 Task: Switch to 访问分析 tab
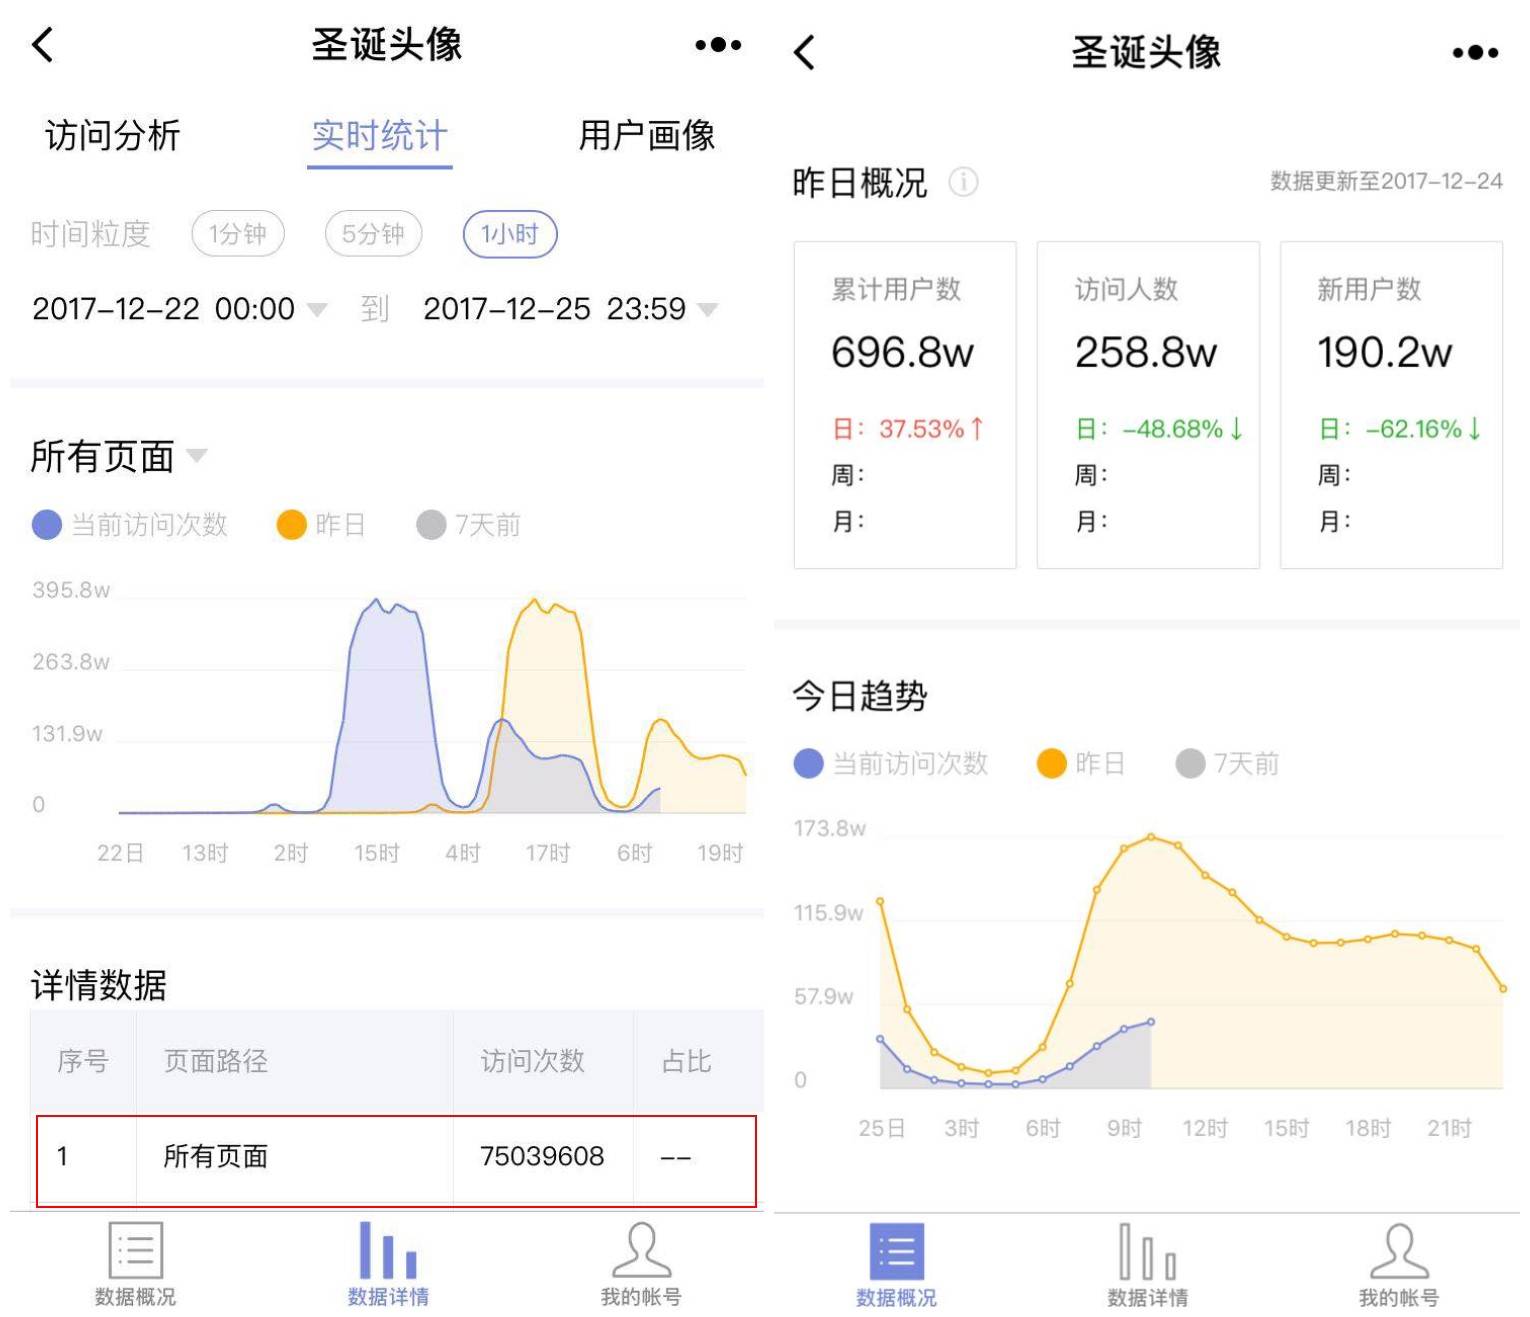pyautogui.click(x=113, y=135)
